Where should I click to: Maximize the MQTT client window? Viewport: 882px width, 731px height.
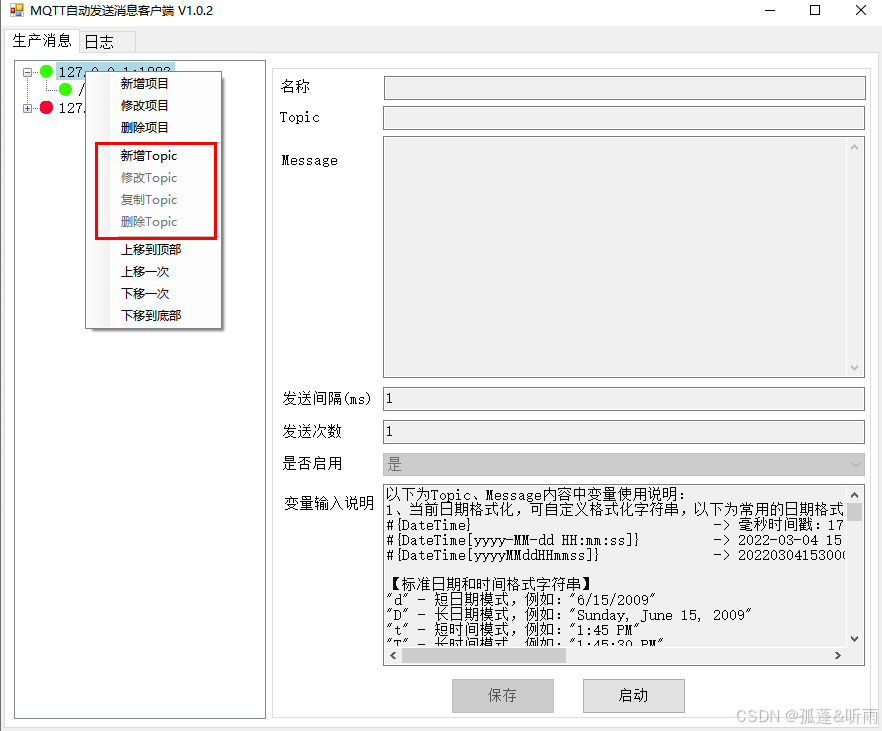pyautogui.click(x=815, y=10)
